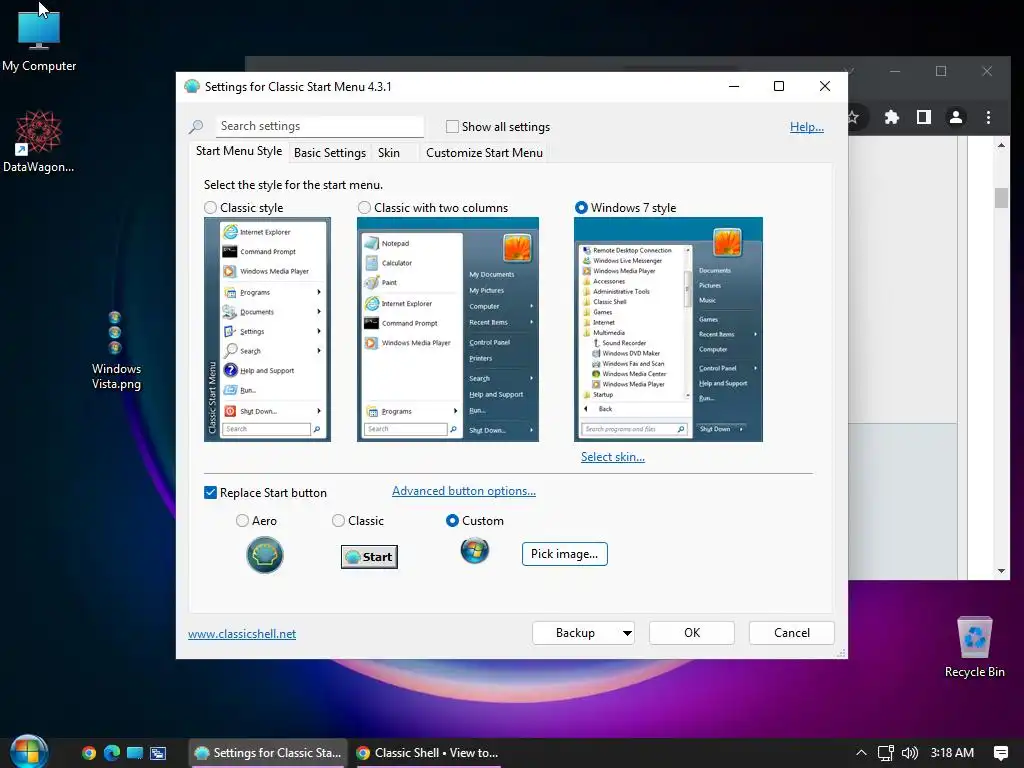Image resolution: width=1024 pixels, height=768 pixels.
Task: Select Classic with two columns radio button
Action: pyautogui.click(x=364, y=208)
